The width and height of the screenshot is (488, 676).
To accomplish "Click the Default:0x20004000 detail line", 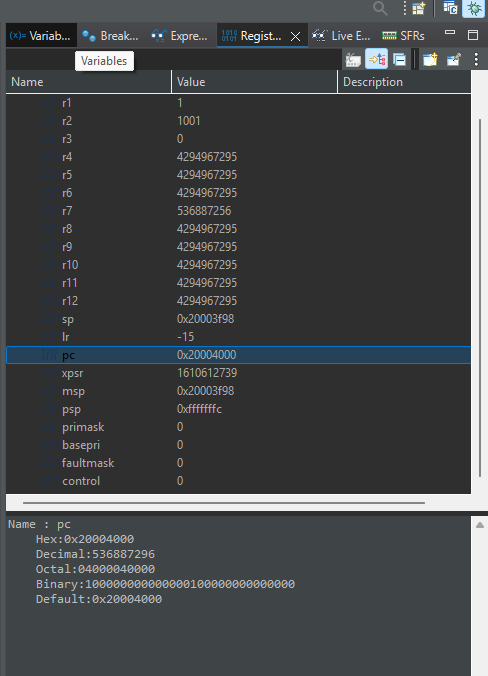I will tap(99, 599).
